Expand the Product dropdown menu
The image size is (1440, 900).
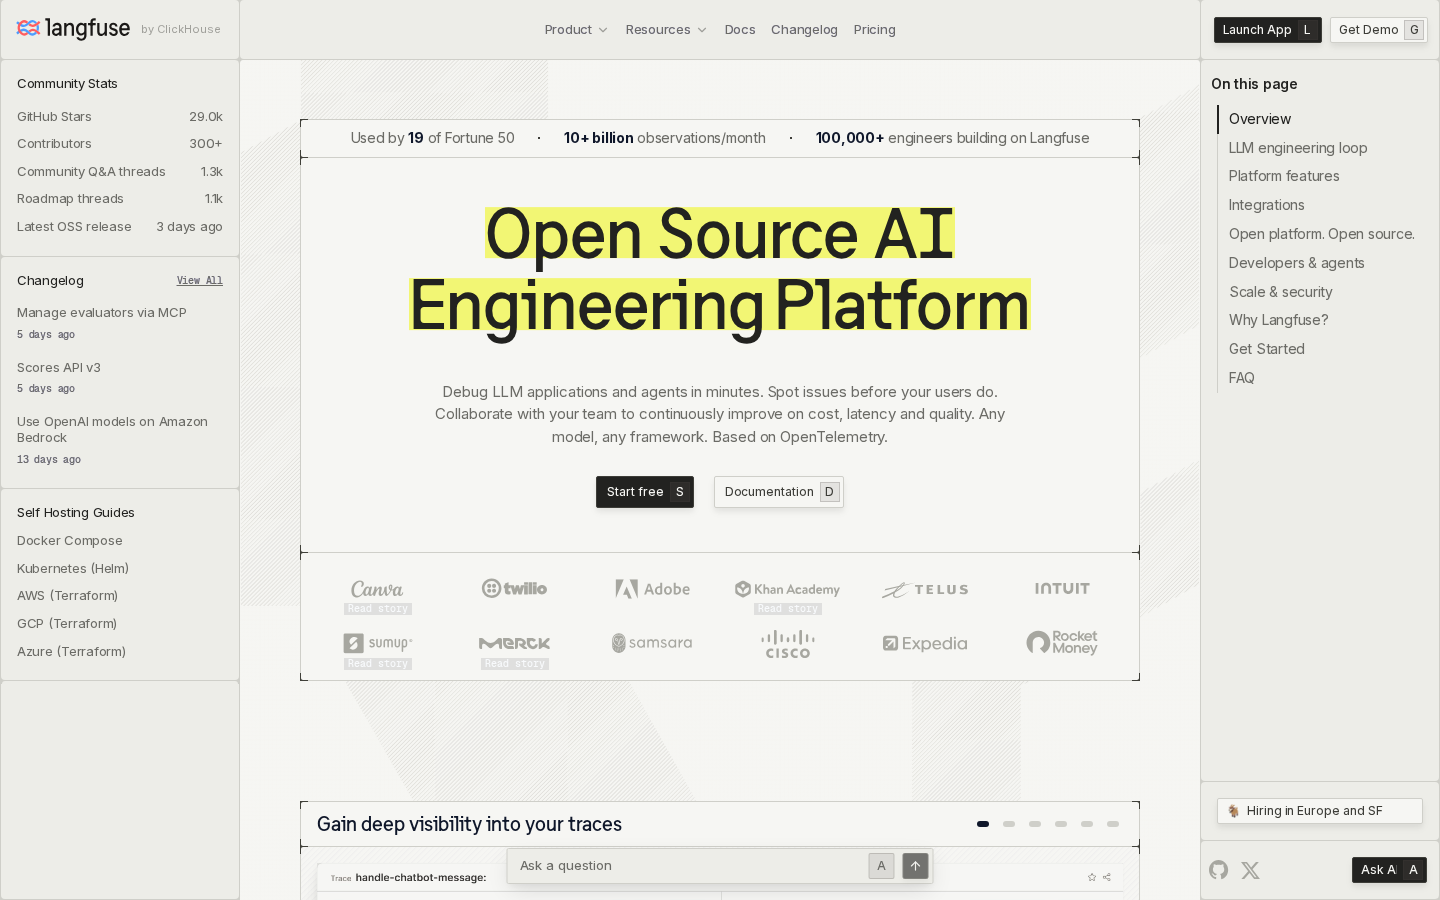pos(576,30)
